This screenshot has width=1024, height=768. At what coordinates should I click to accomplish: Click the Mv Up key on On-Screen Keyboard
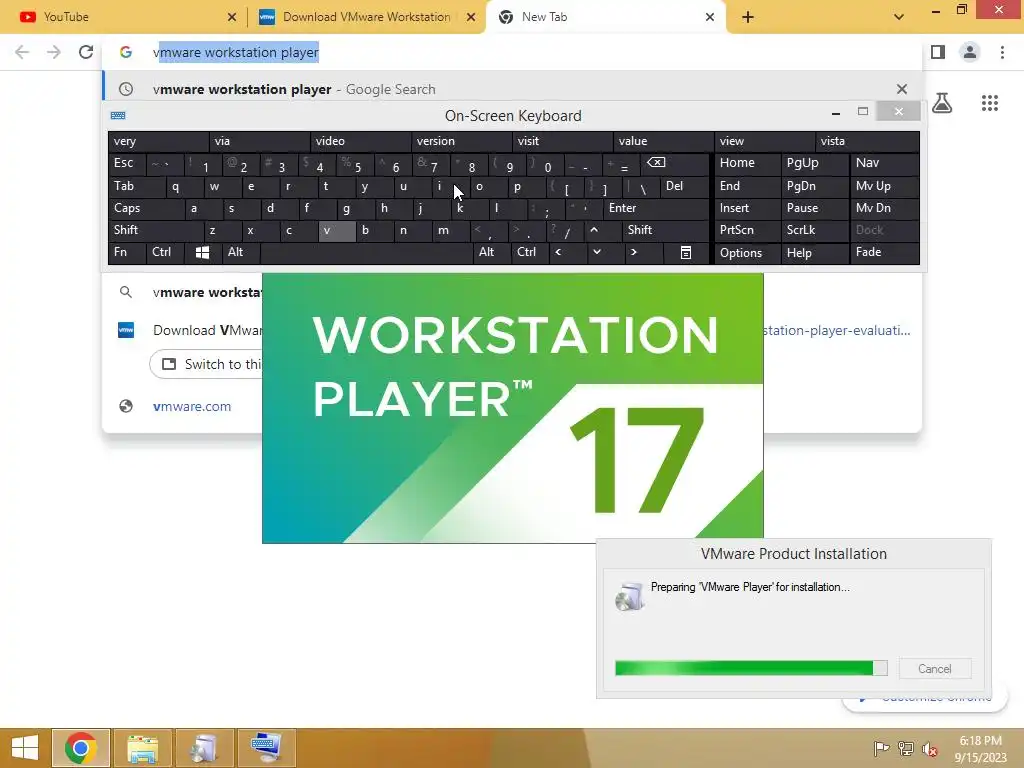point(884,186)
